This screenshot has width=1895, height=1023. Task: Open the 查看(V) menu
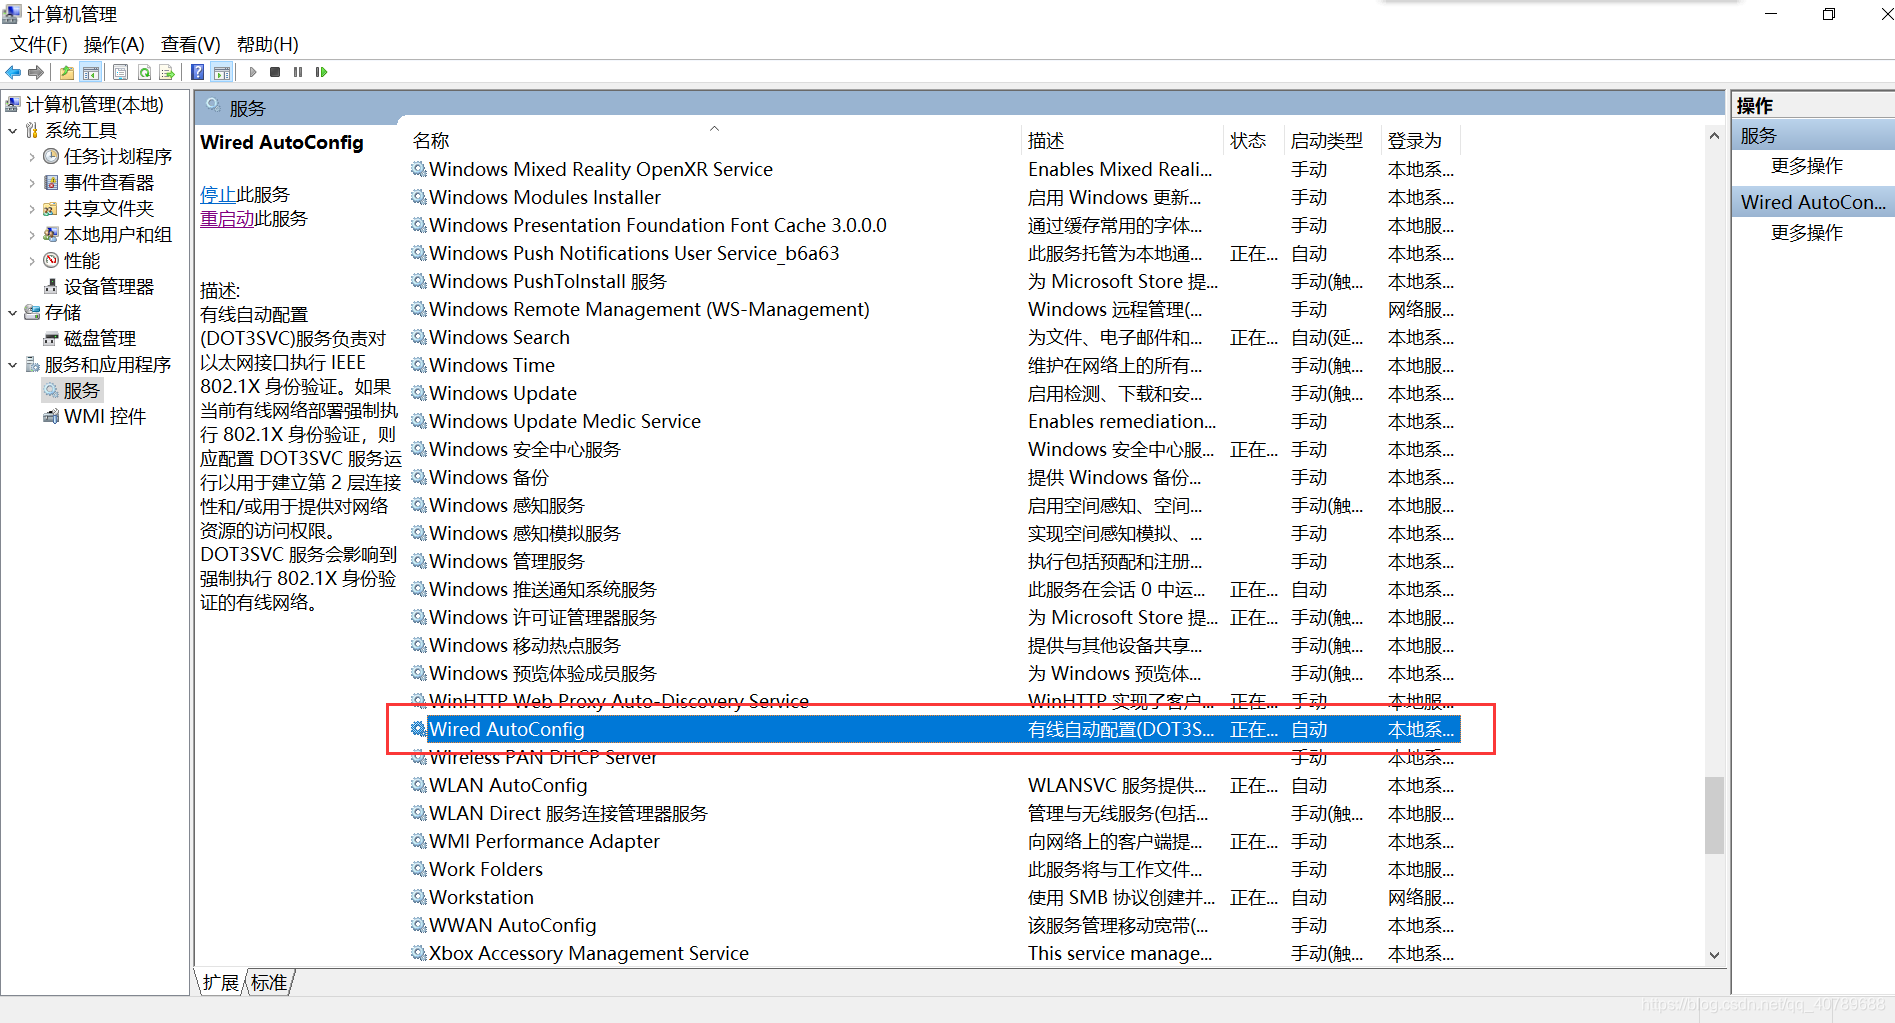(190, 44)
